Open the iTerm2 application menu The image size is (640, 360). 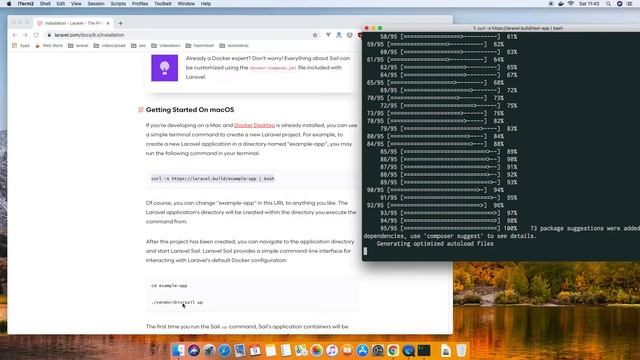point(26,4)
